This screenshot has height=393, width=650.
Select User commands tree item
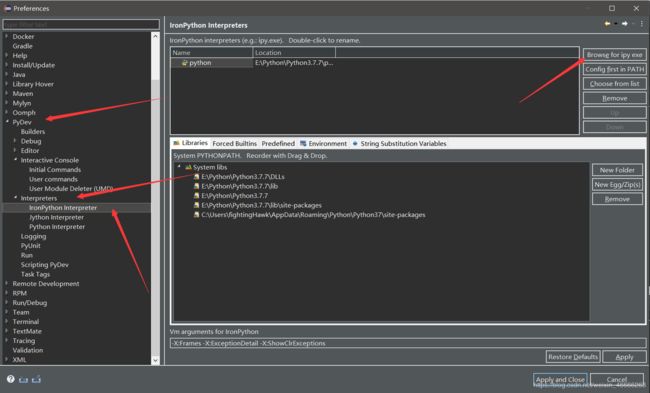tap(53, 179)
